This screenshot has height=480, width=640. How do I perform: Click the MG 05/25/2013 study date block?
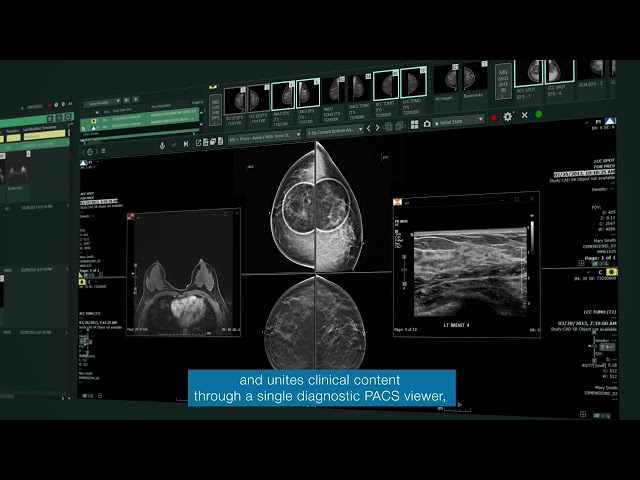503,81
